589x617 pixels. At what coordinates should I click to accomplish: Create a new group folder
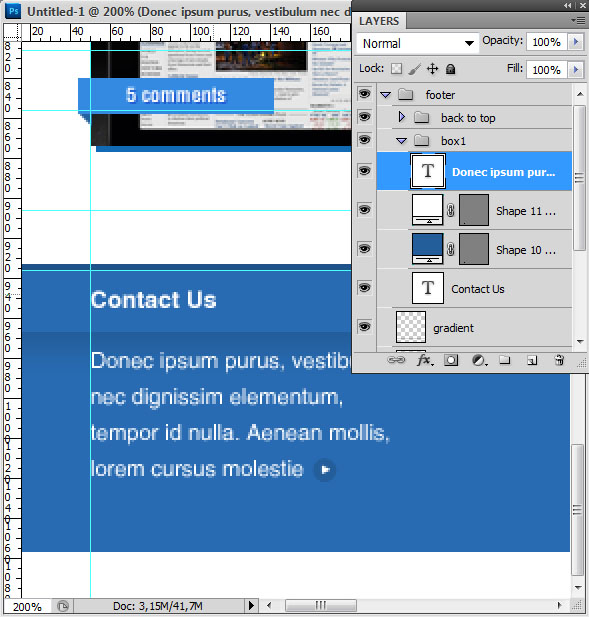pos(504,360)
